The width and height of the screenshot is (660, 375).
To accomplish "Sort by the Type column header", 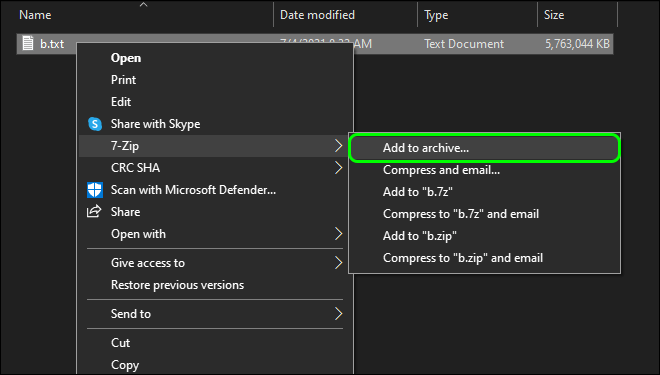I will (x=436, y=15).
